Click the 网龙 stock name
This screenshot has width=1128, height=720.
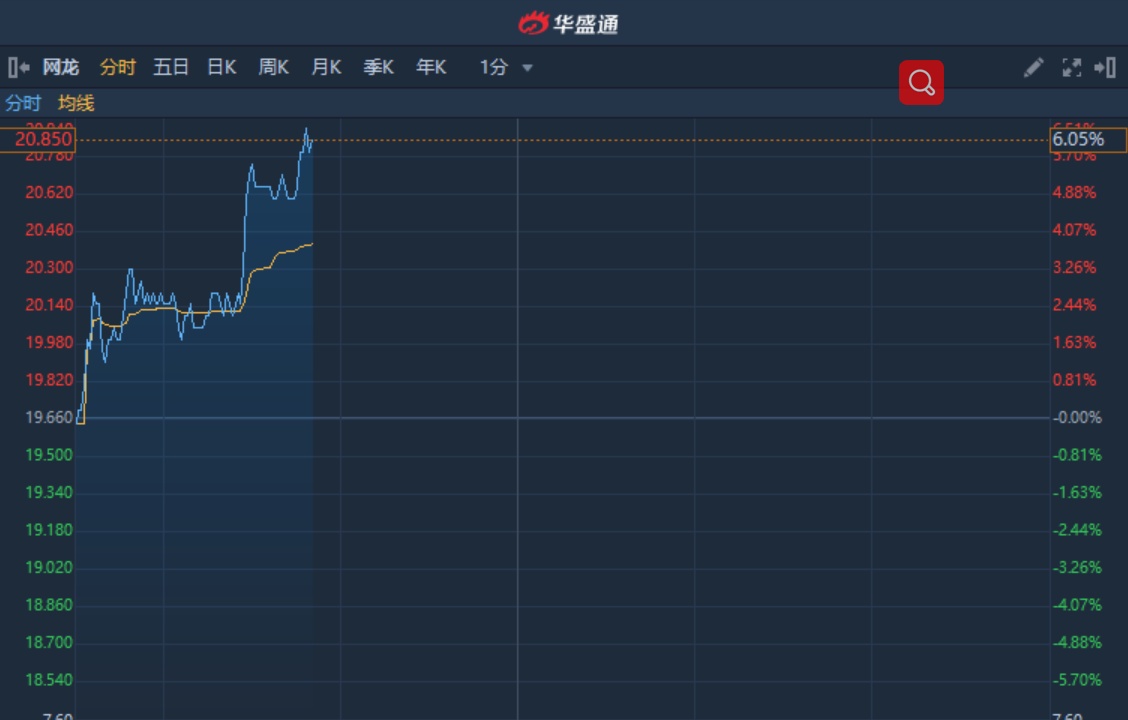click(60, 67)
